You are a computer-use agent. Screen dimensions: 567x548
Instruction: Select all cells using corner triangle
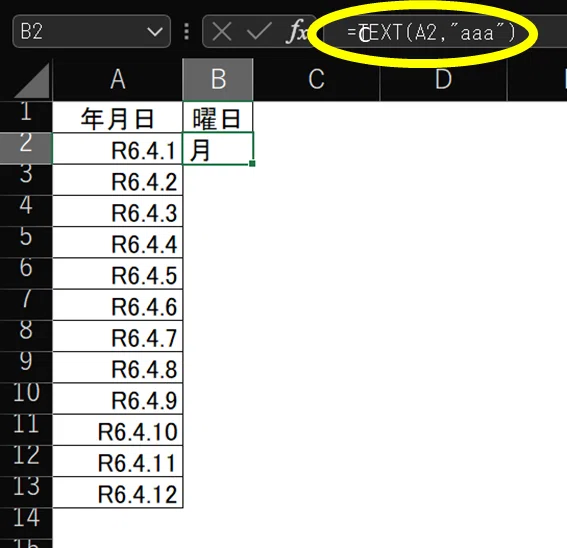click(32, 81)
